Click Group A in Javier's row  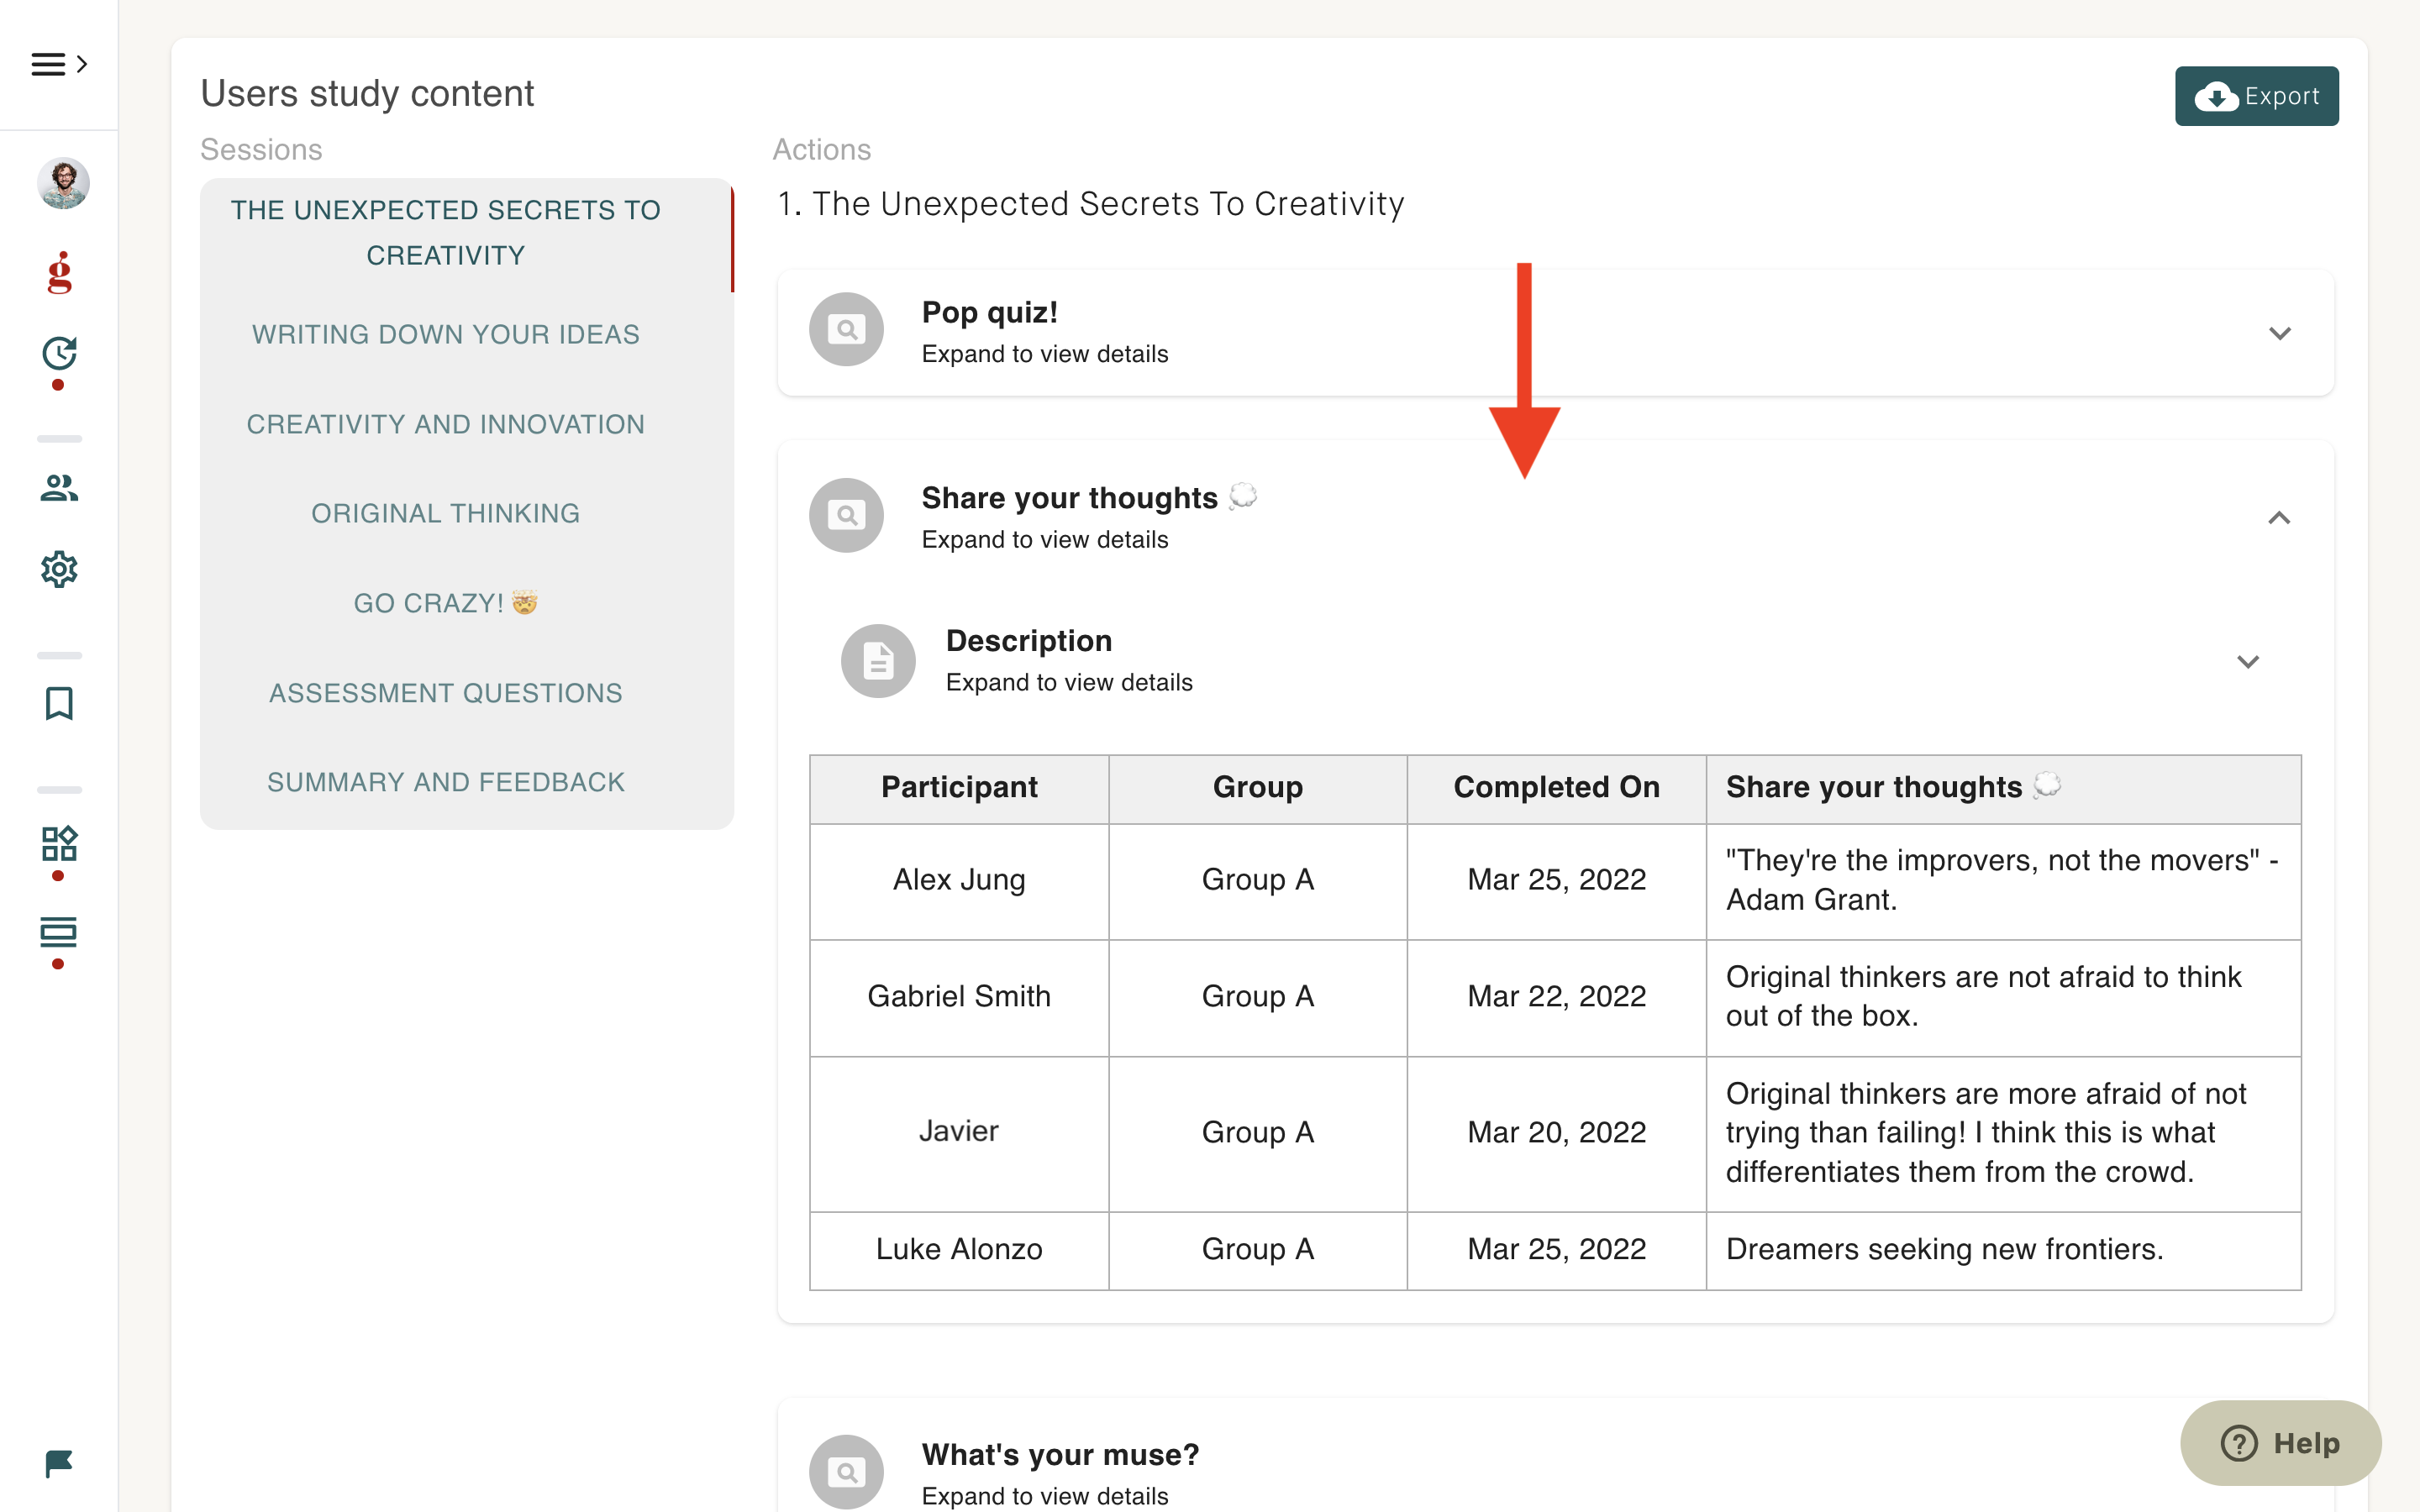click(1257, 1132)
